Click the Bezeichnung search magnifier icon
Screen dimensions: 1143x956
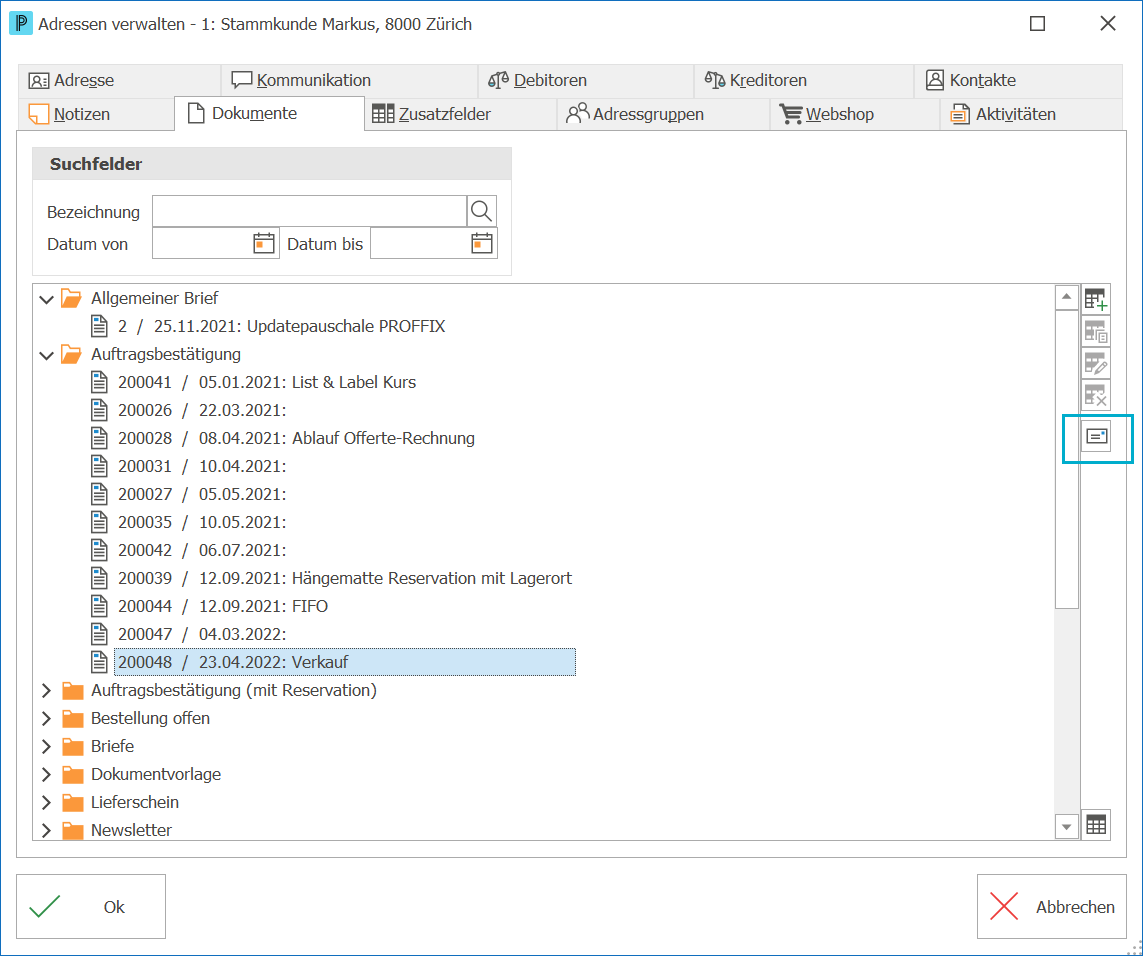click(481, 211)
